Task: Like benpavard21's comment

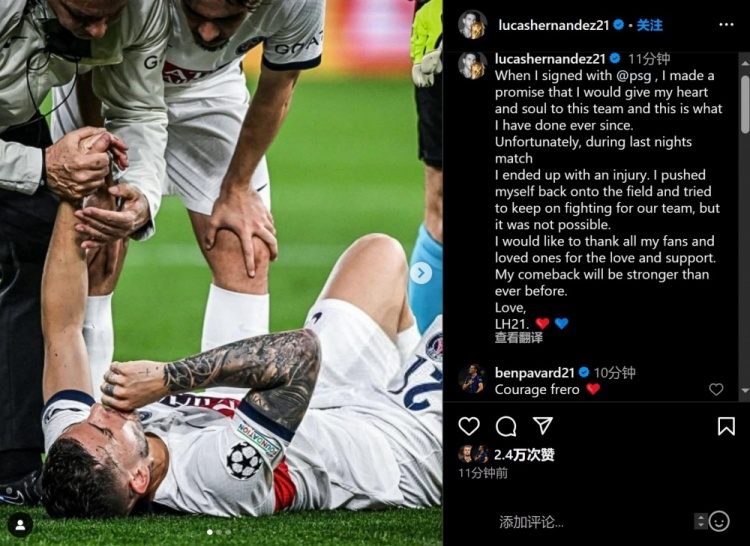Action: [x=716, y=389]
